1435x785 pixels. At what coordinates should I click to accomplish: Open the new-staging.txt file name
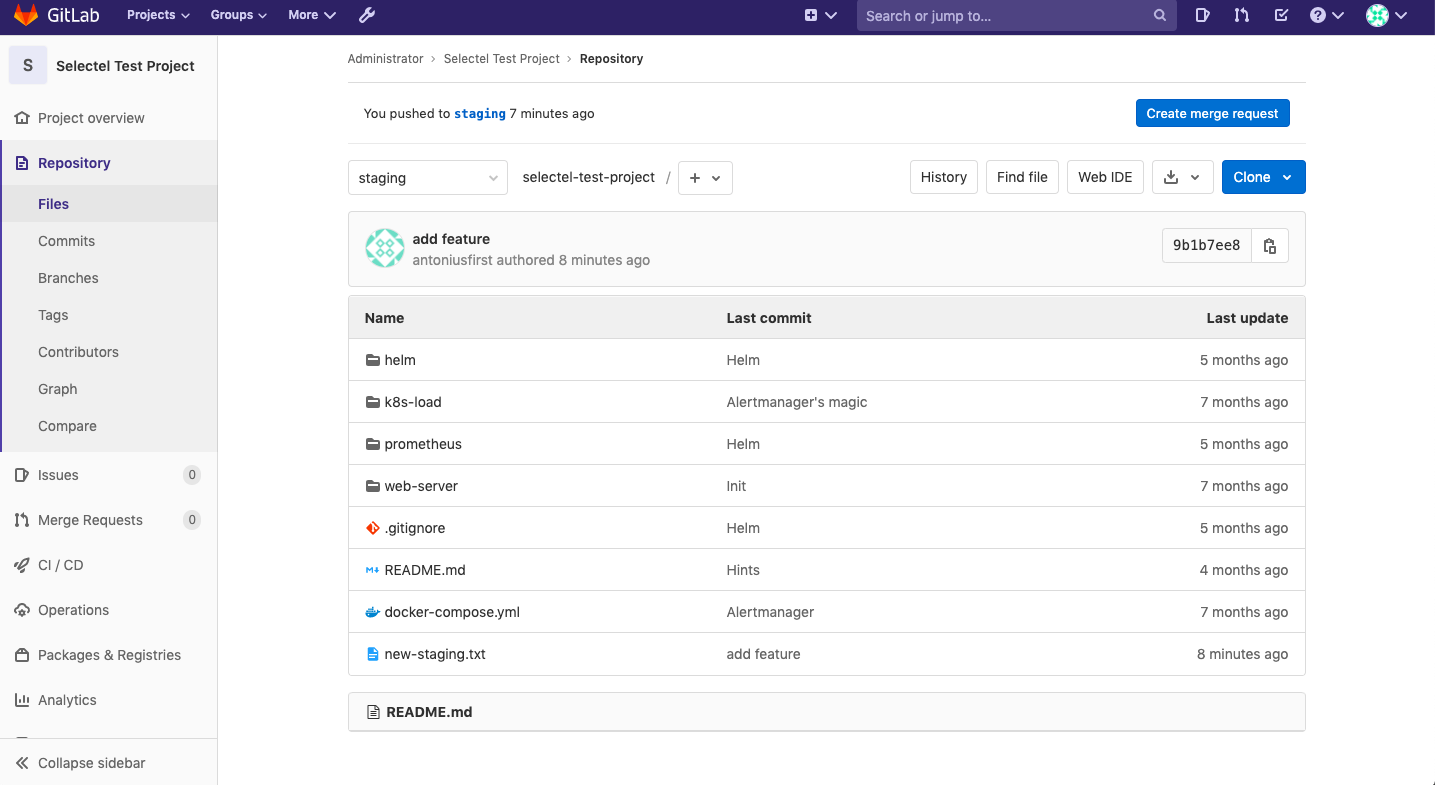point(435,654)
